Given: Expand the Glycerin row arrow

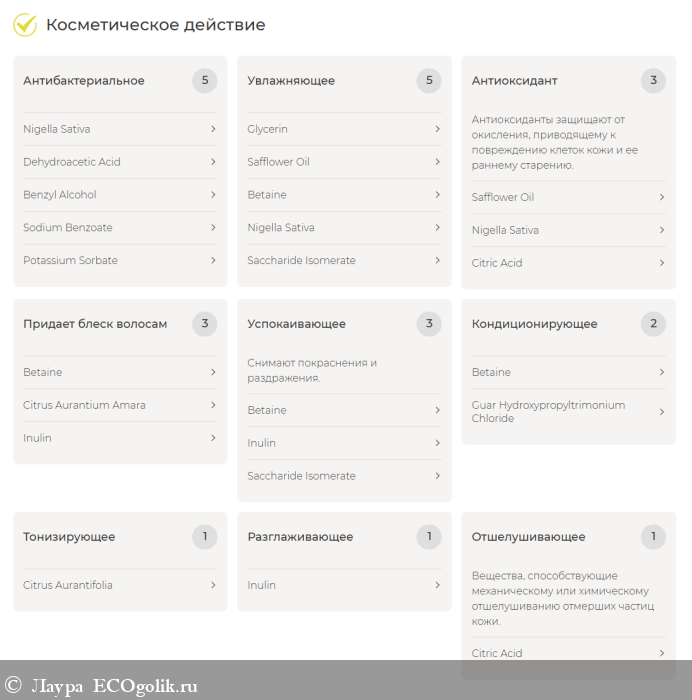Looking at the screenshot, I should pyautogui.click(x=437, y=129).
